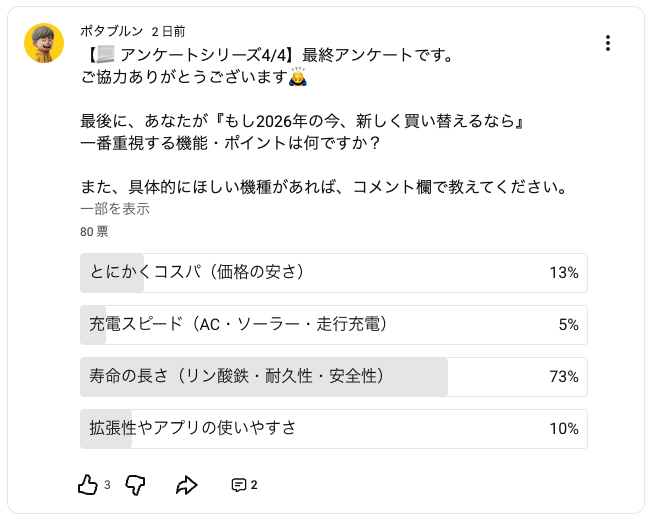Image resolution: width=652 pixels, height=519 pixels.
Task: Select the とにかくコスパ poll option
Action: tap(333, 272)
